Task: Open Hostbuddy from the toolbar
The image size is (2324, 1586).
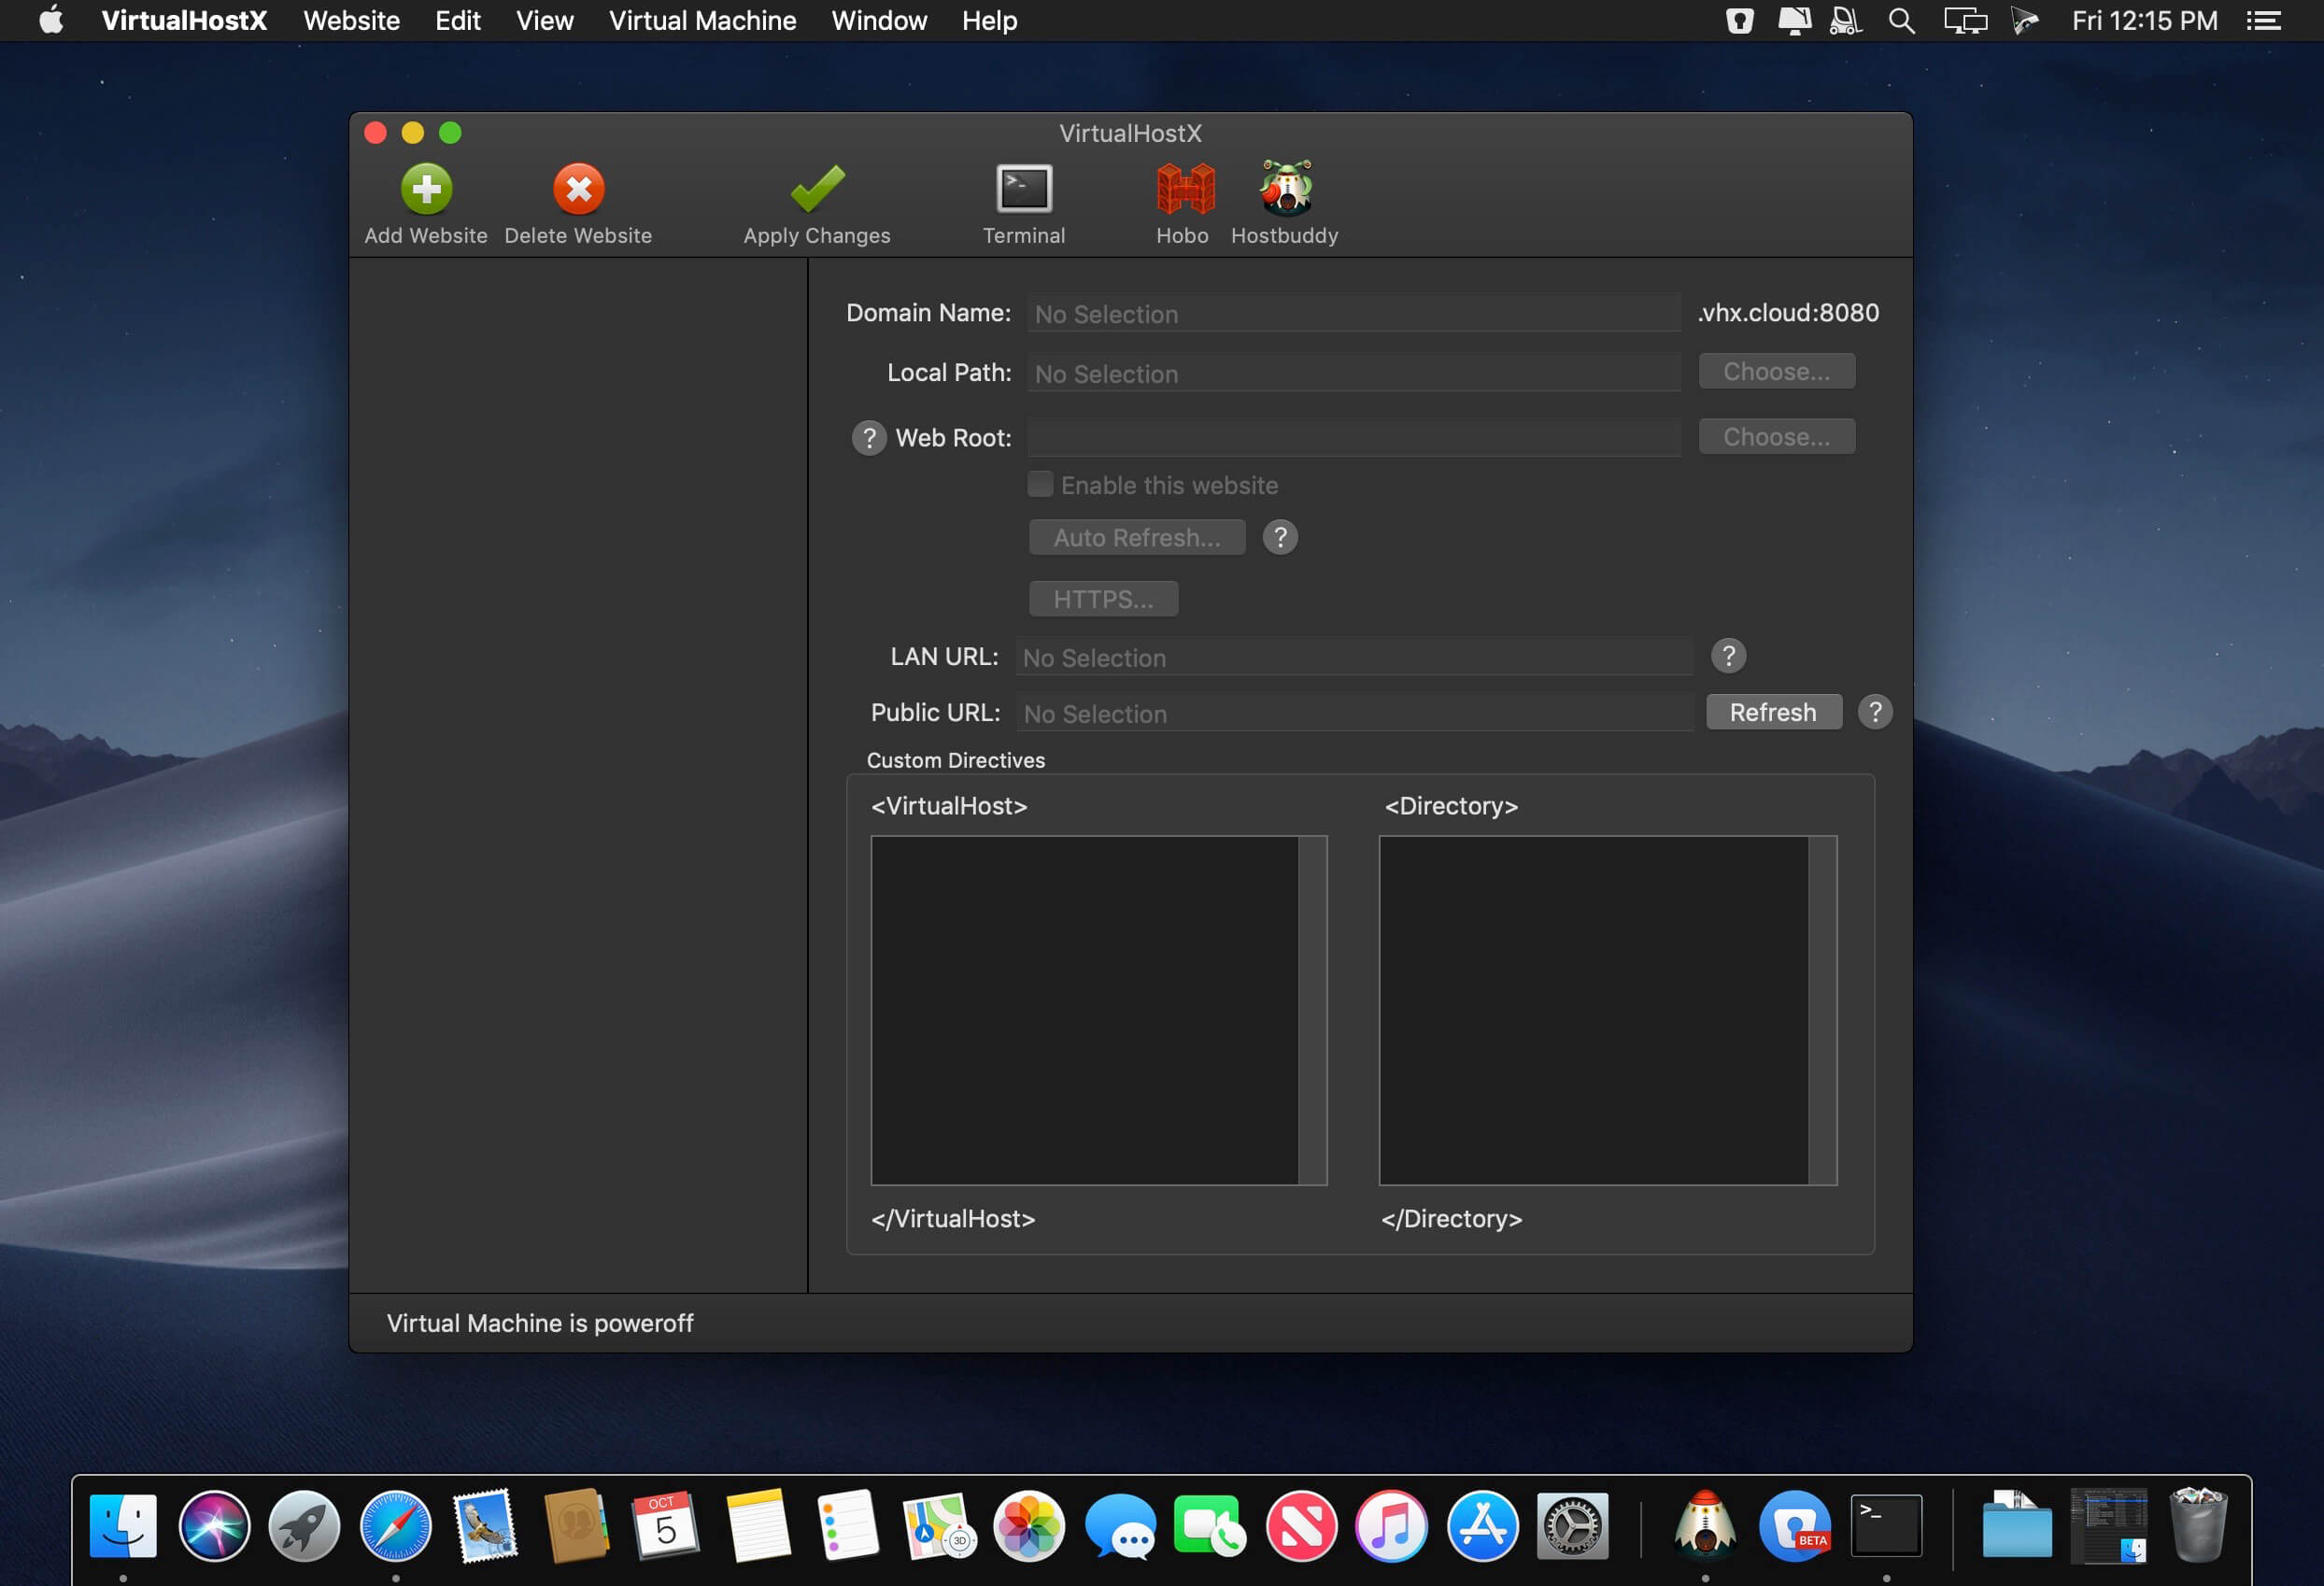Action: [1285, 190]
